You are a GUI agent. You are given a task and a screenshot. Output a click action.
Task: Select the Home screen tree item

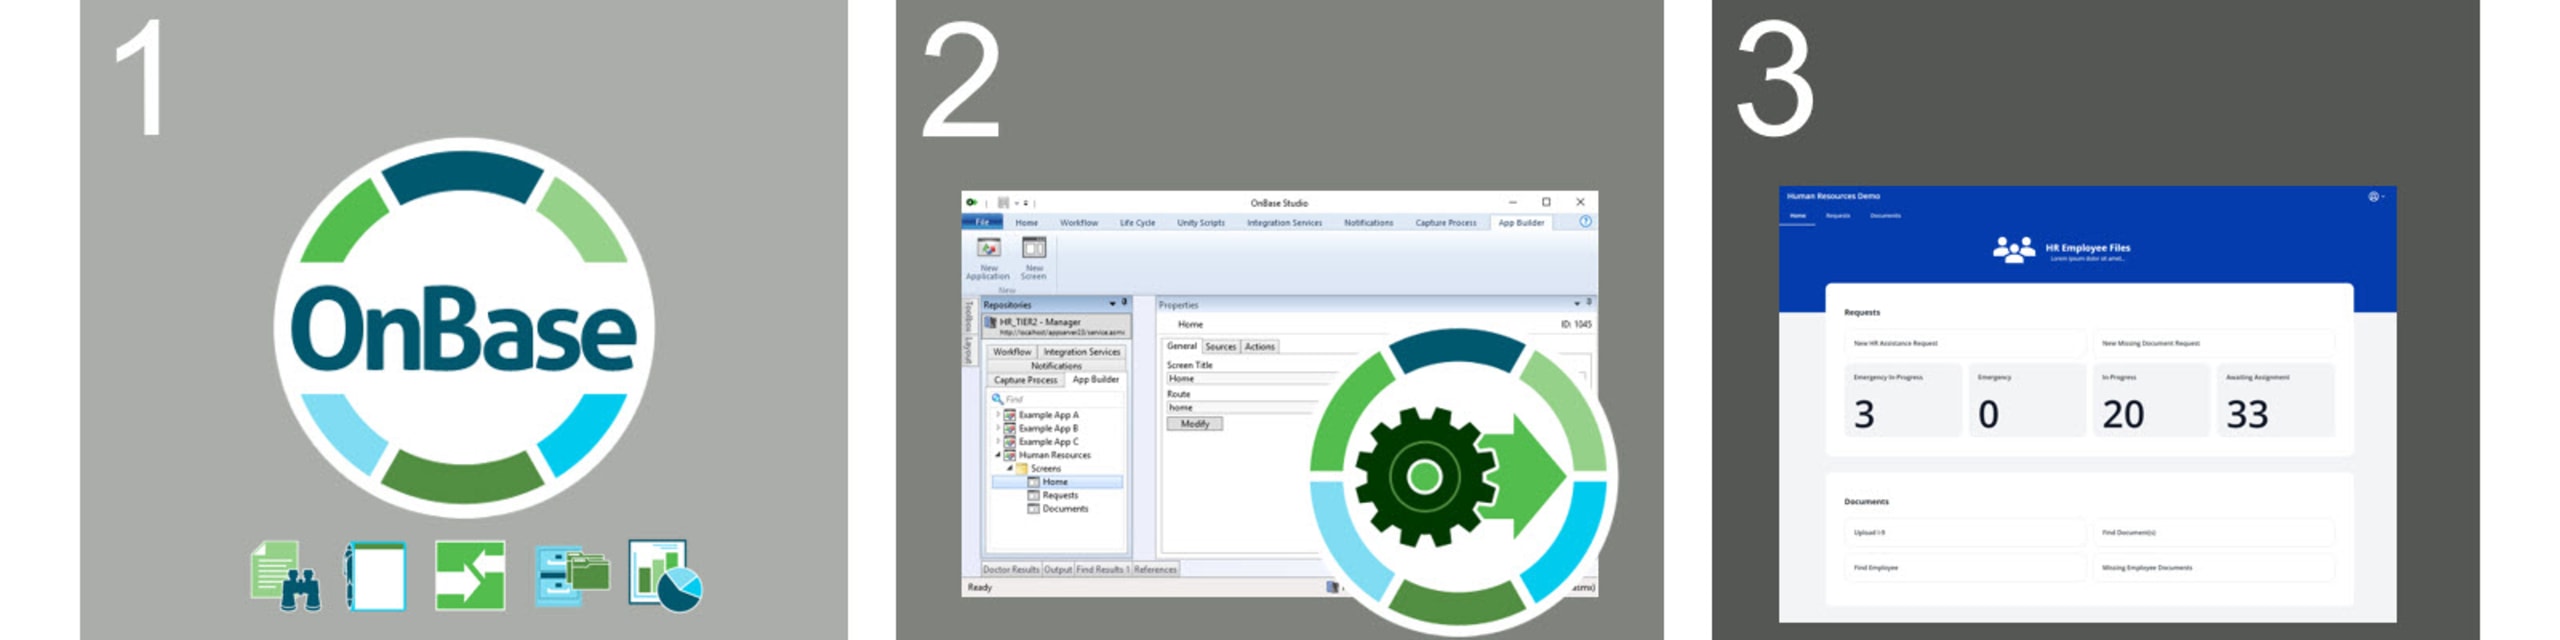tap(1057, 481)
